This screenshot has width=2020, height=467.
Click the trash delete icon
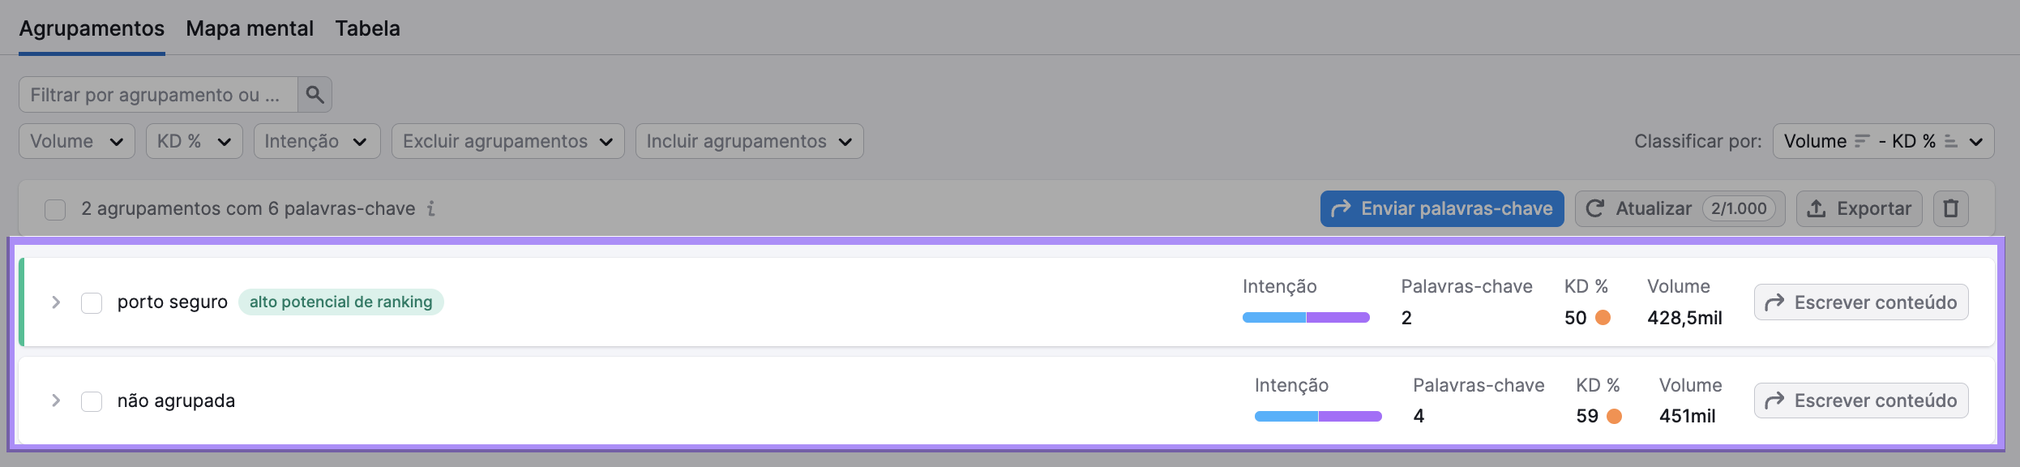tap(1950, 209)
